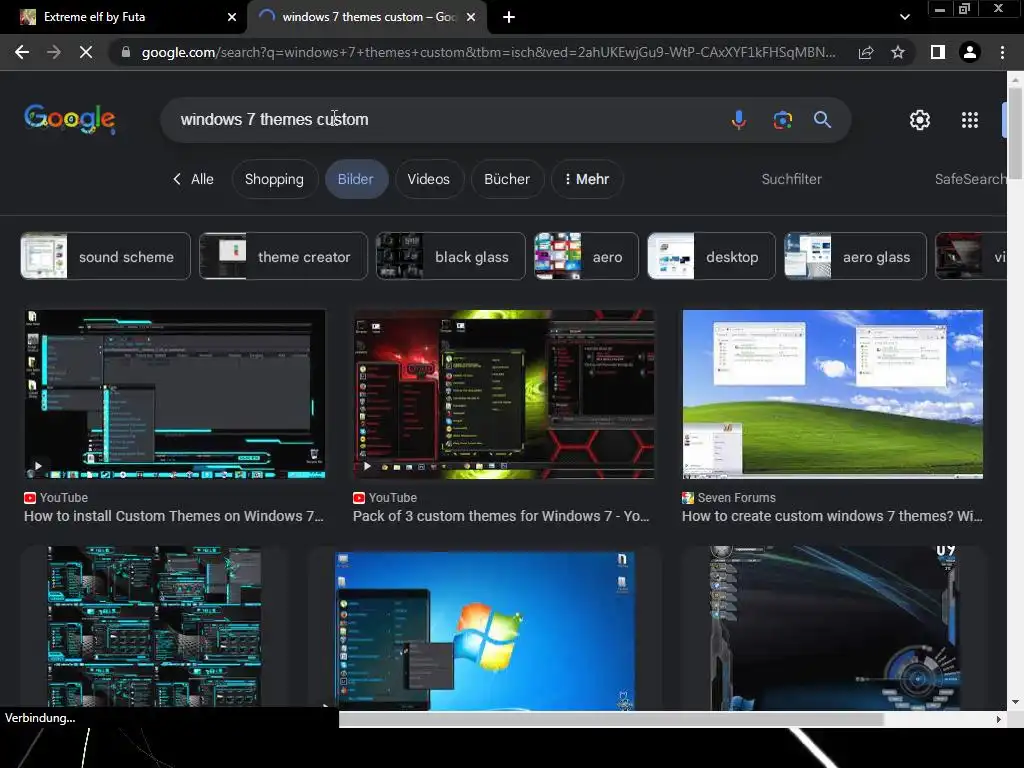Open 'How to install Custom Themes' link
Screen dimensions: 1024x768
[x=174, y=516]
